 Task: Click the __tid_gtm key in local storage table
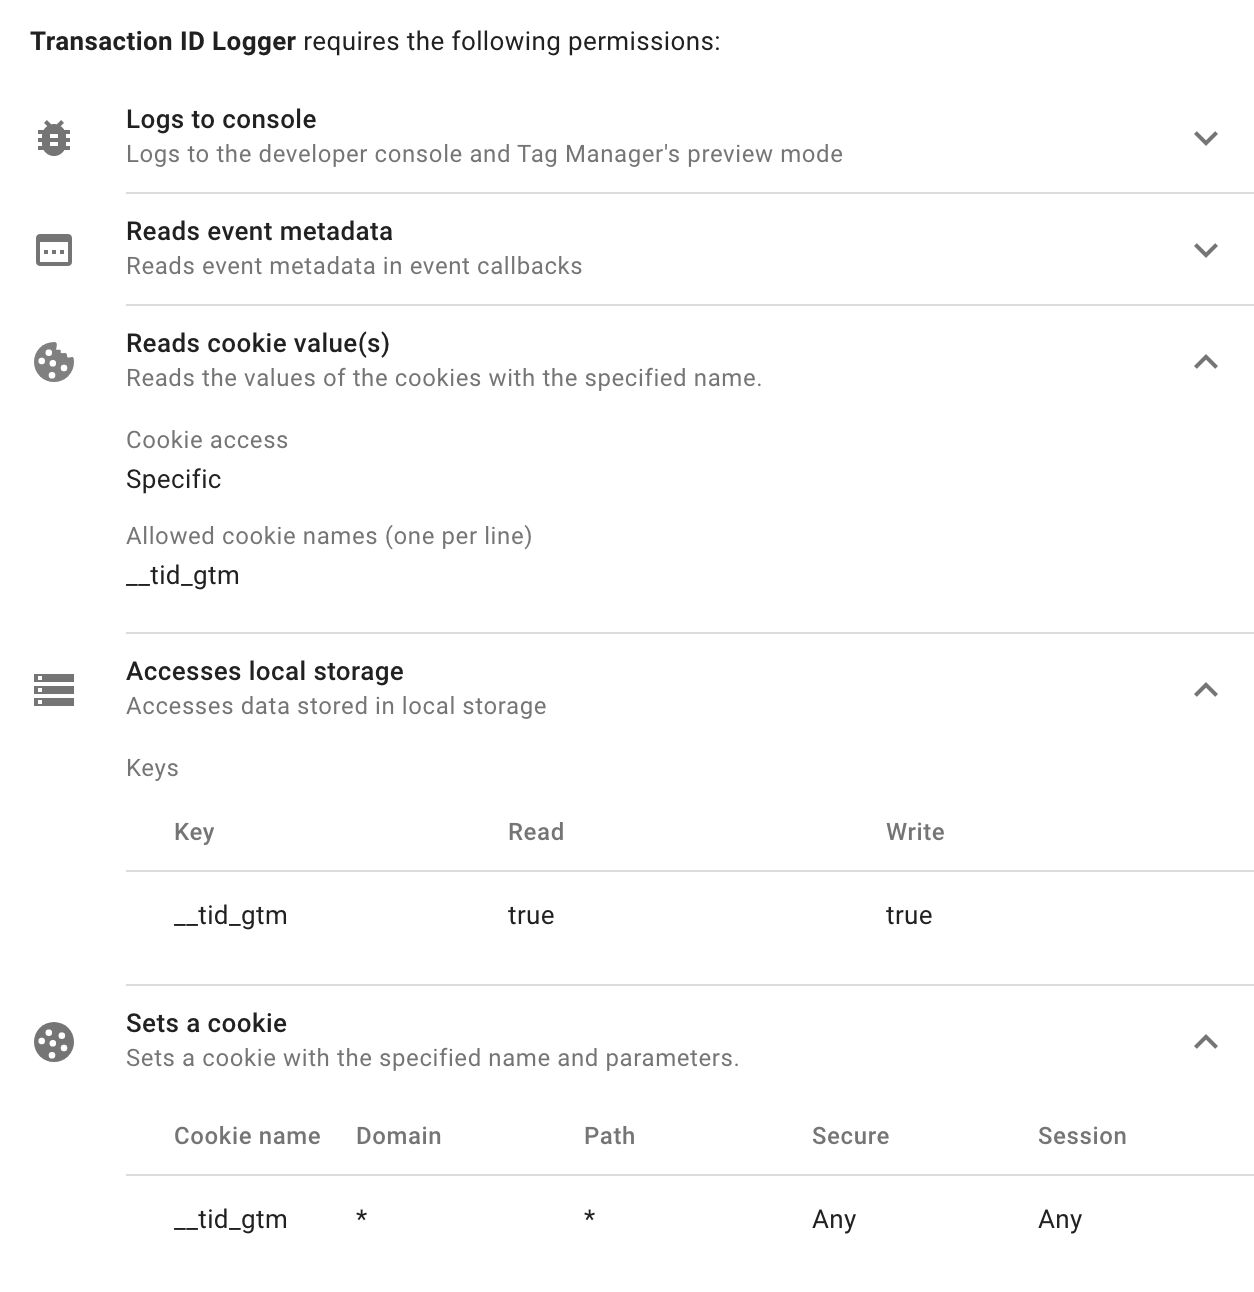231,916
